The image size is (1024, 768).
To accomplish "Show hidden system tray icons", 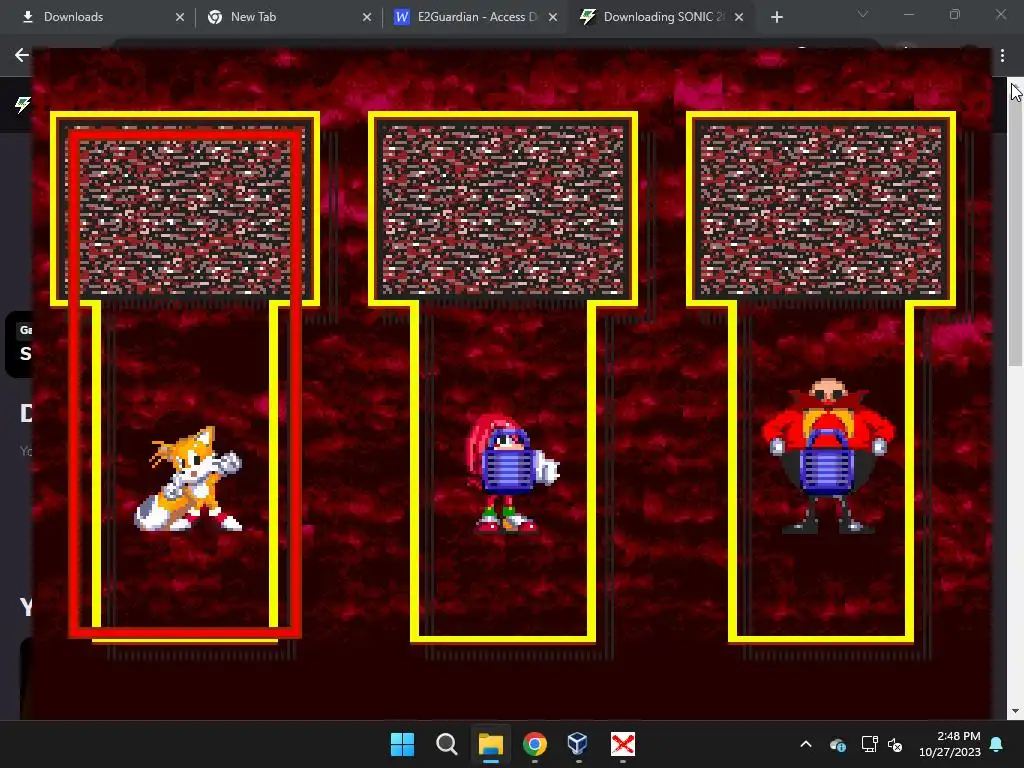I will (x=806, y=744).
